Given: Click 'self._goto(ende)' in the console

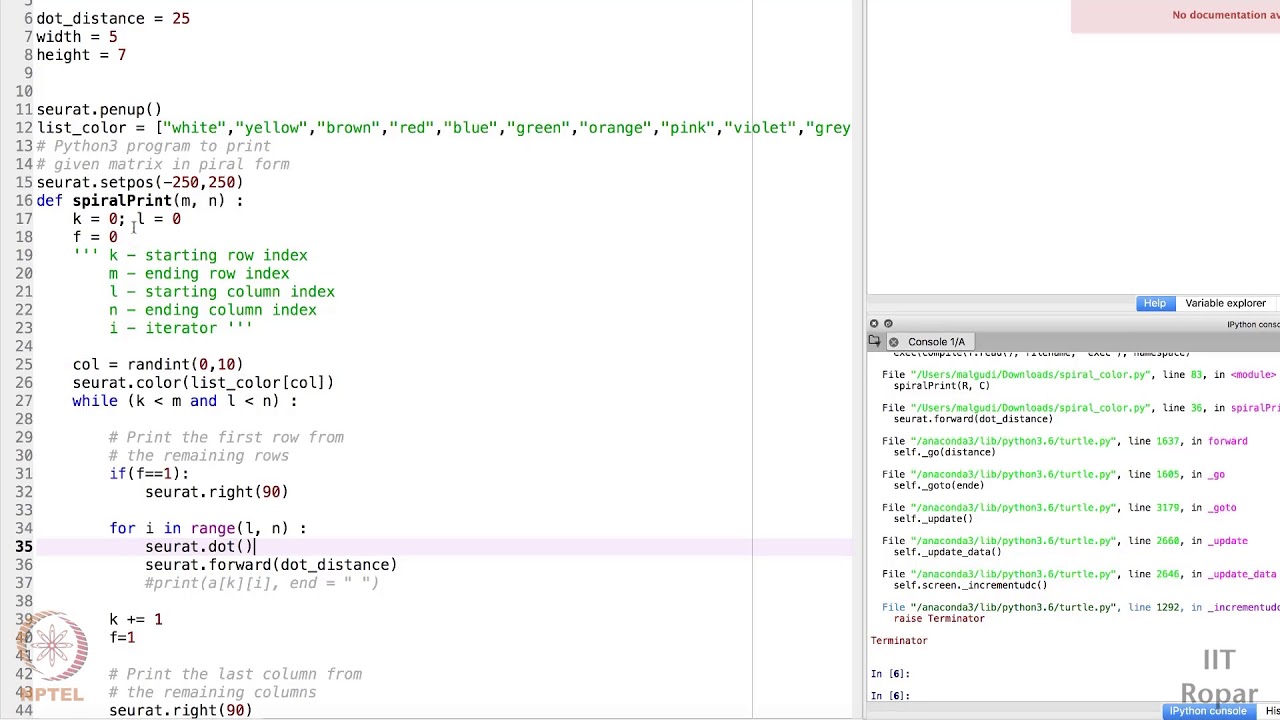Looking at the screenshot, I should click(939, 486).
